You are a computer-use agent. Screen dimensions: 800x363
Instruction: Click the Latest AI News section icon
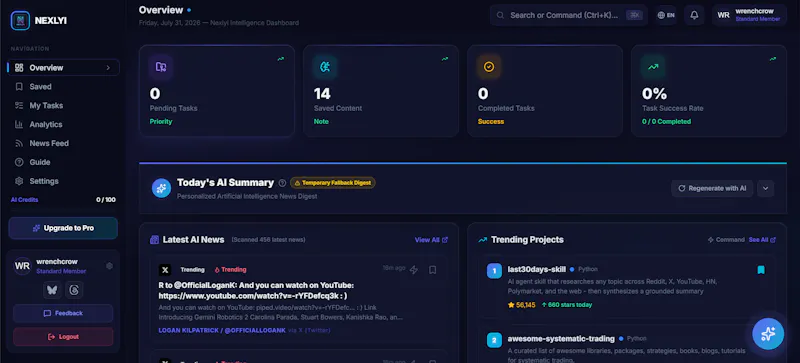click(x=155, y=239)
